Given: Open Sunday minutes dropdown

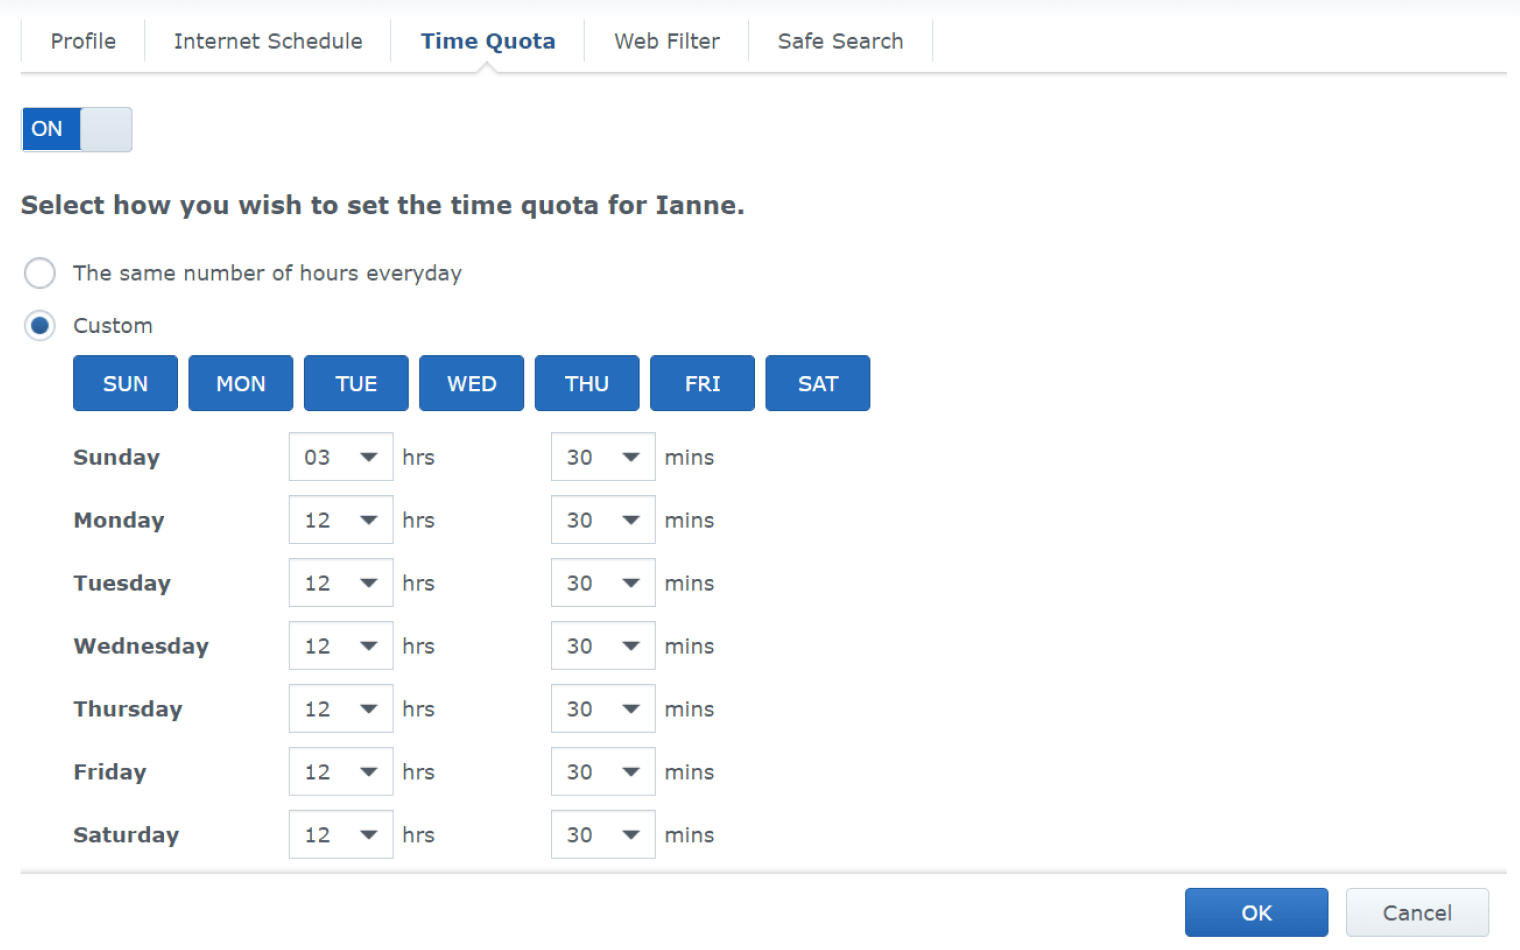Looking at the screenshot, I should (x=603, y=457).
